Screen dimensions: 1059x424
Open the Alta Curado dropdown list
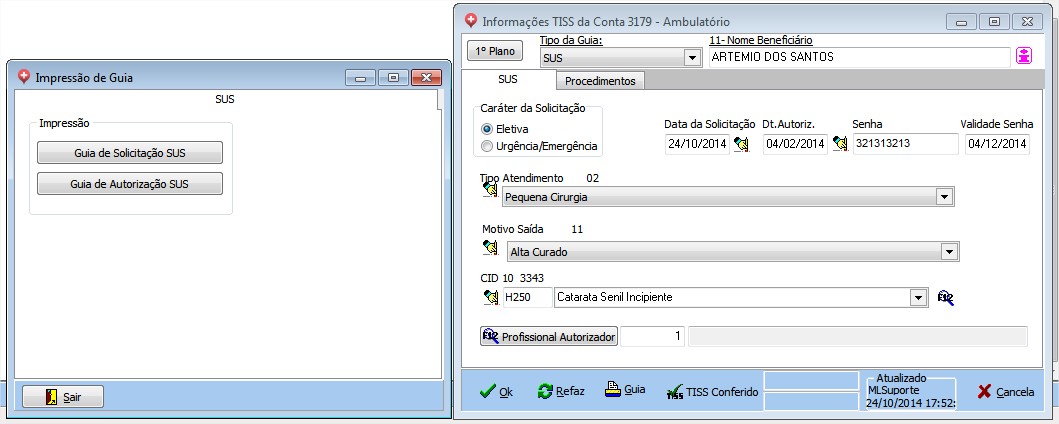pos(949,252)
